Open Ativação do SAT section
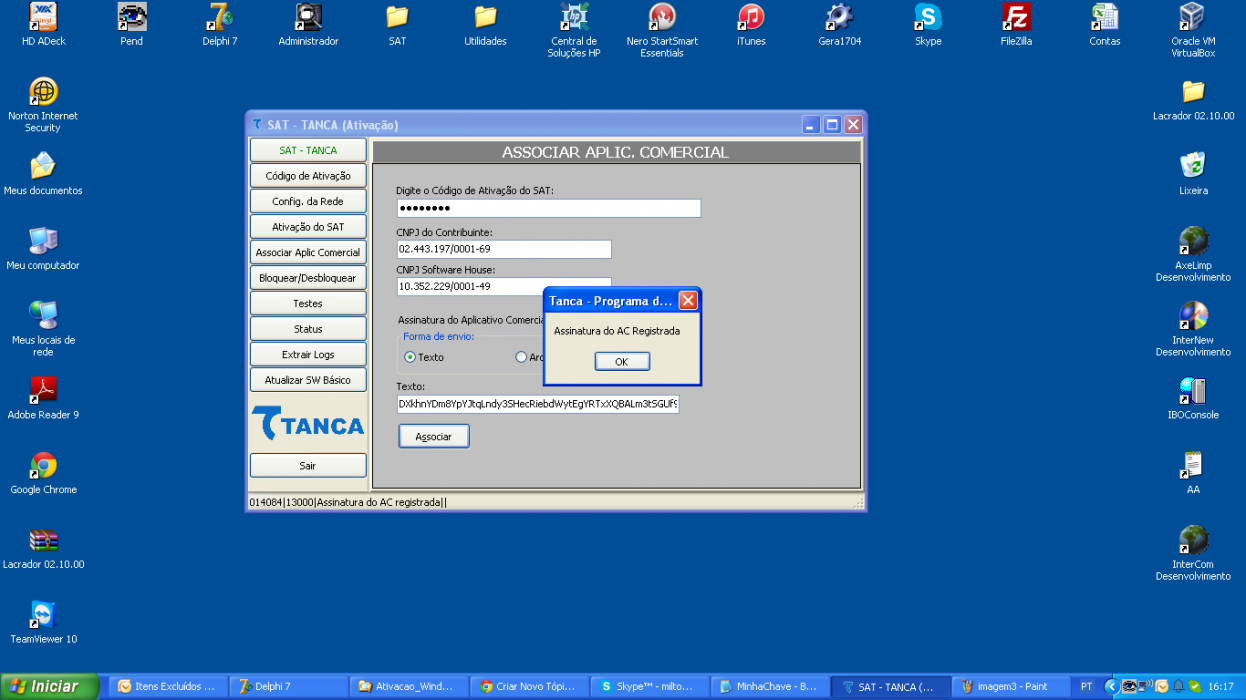The height and width of the screenshot is (700, 1246). (x=308, y=227)
